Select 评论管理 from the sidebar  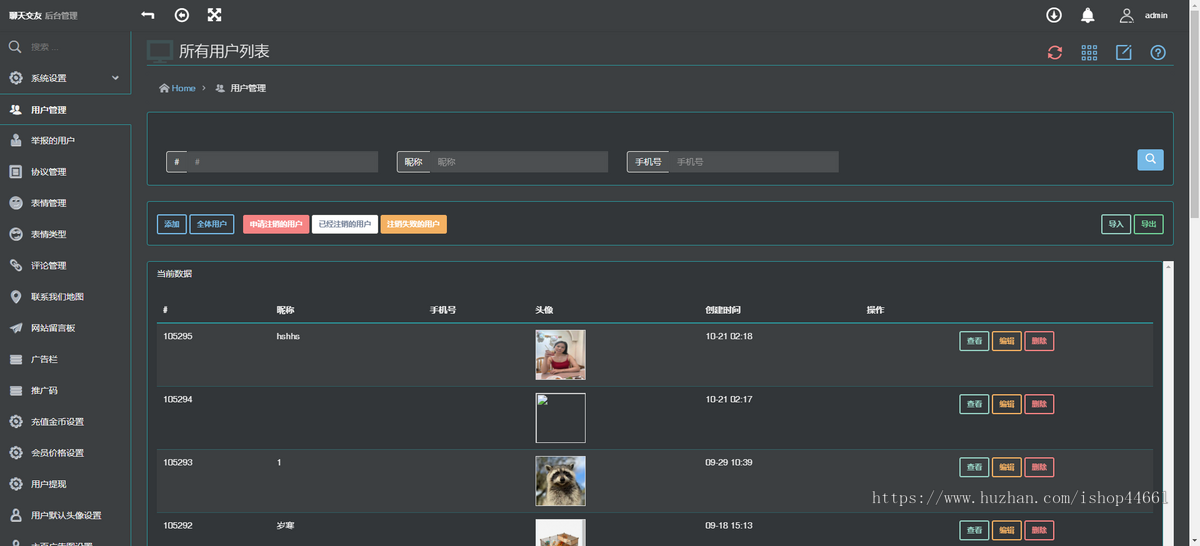(x=48, y=266)
